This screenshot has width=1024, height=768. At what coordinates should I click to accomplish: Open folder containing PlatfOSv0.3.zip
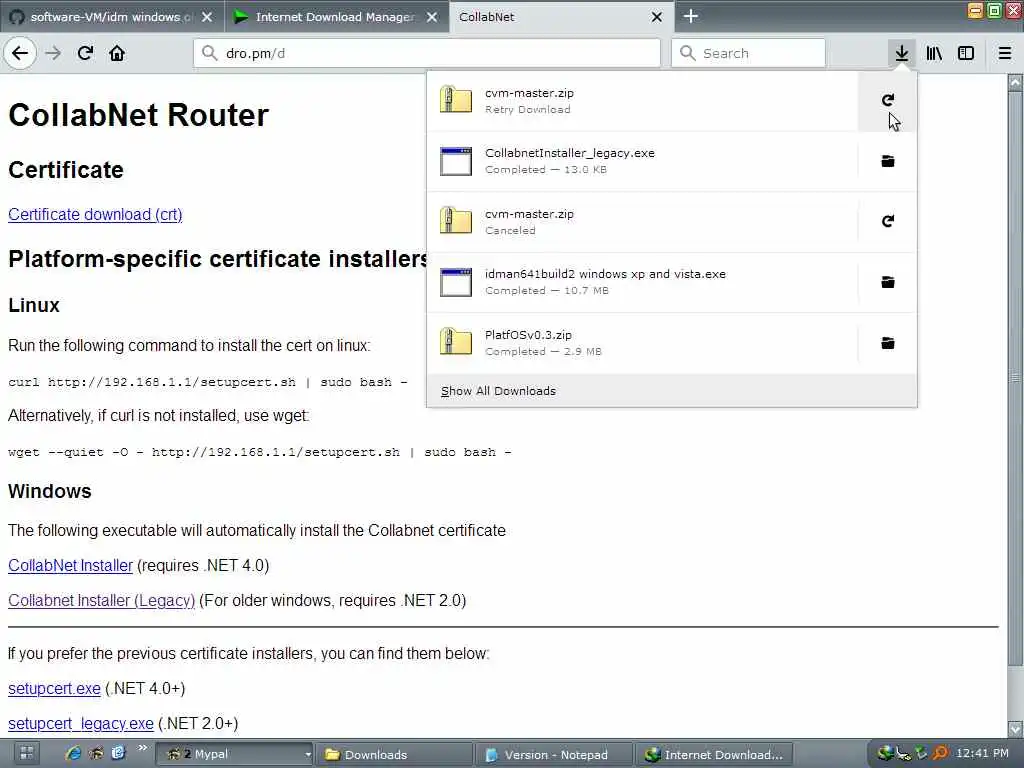point(888,343)
